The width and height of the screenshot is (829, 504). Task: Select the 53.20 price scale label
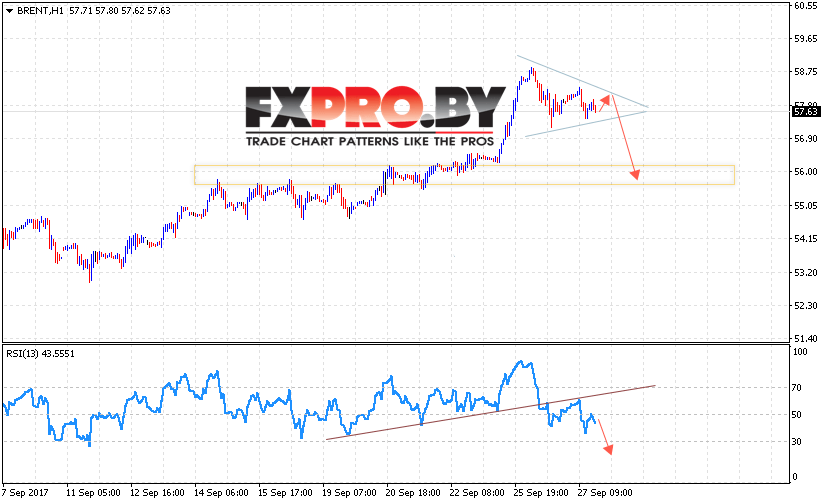[x=806, y=272]
